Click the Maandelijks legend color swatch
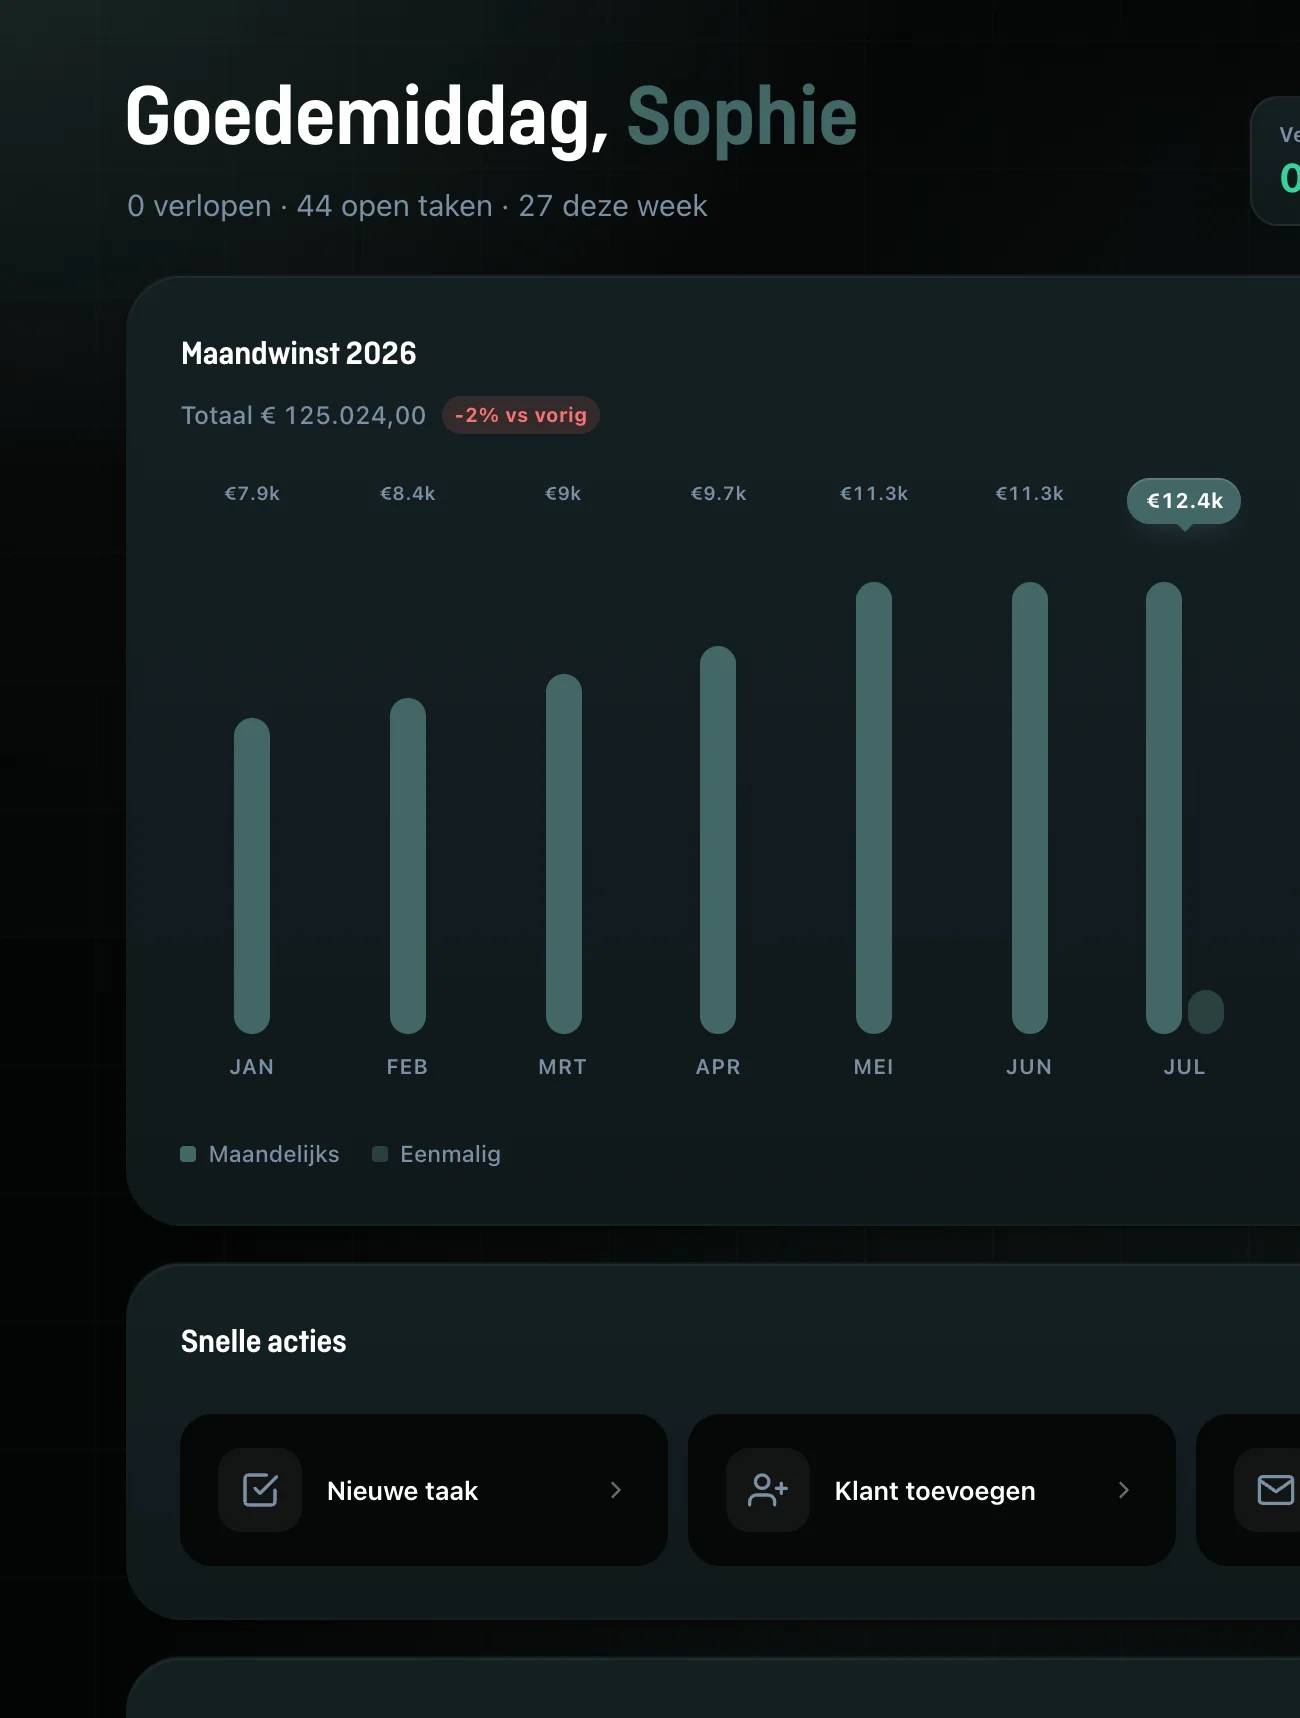The image size is (1300, 1718). 188,1154
